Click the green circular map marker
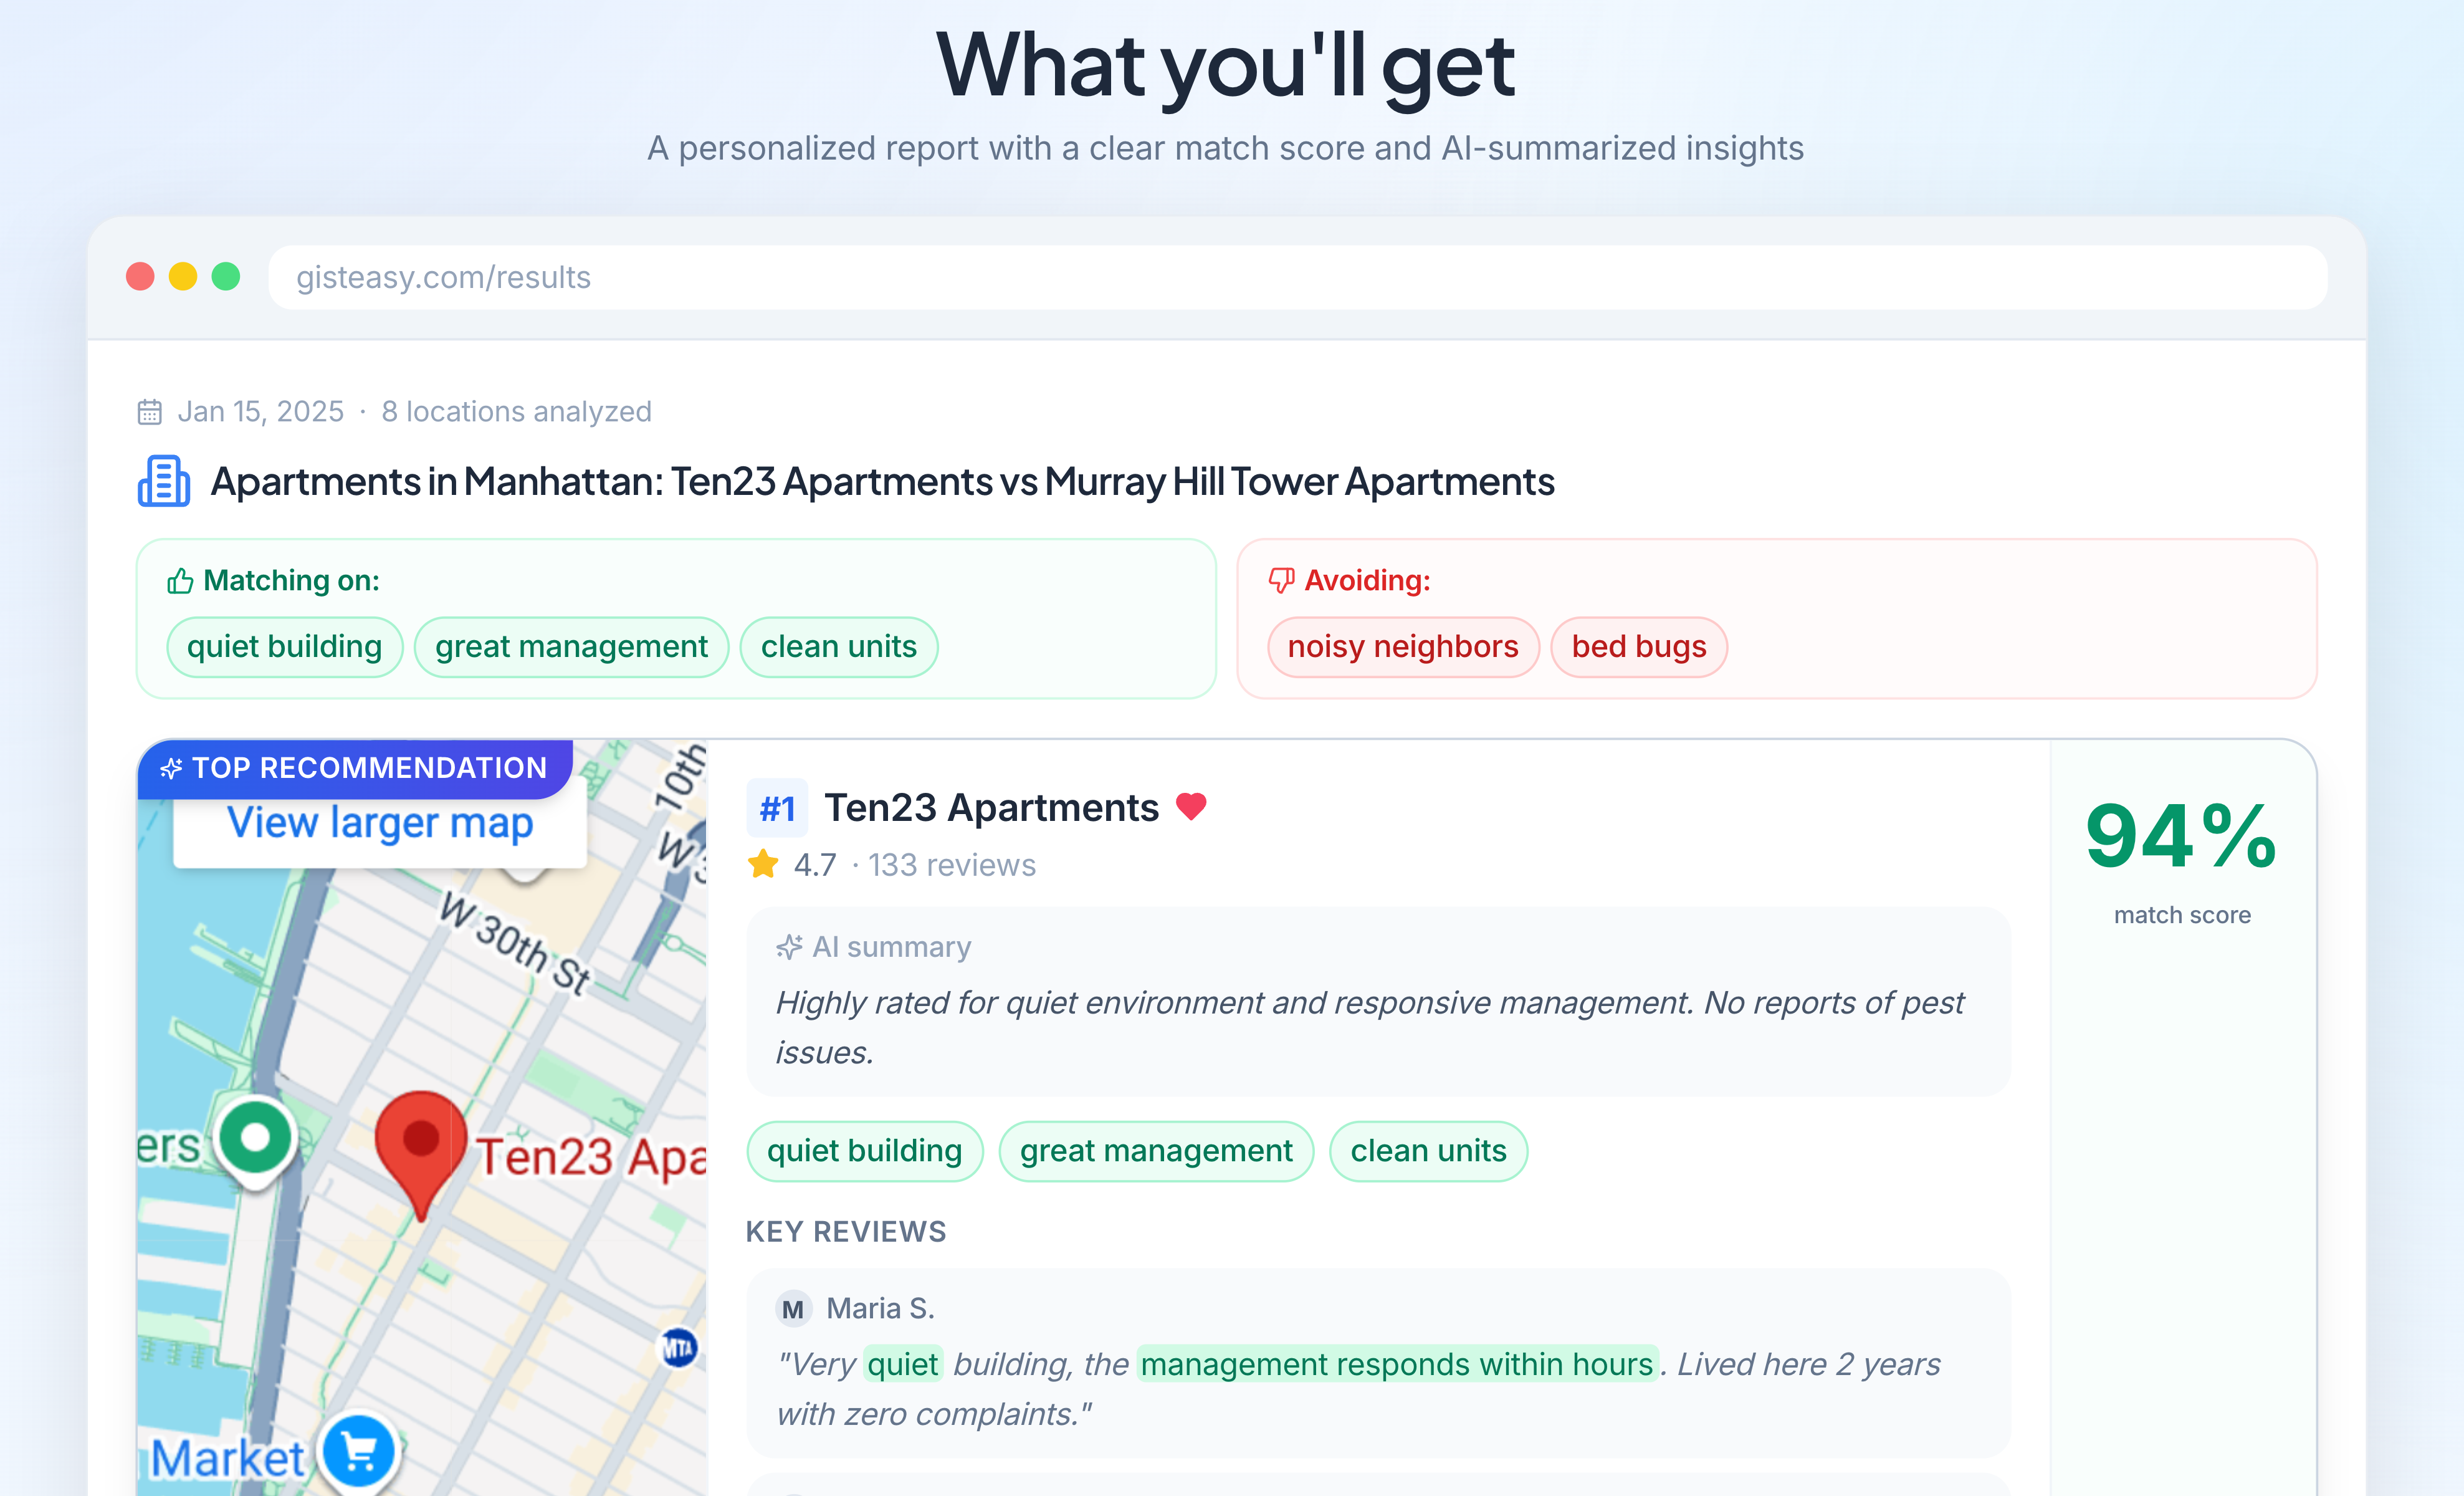This screenshot has width=2464, height=1496. 256,1138
